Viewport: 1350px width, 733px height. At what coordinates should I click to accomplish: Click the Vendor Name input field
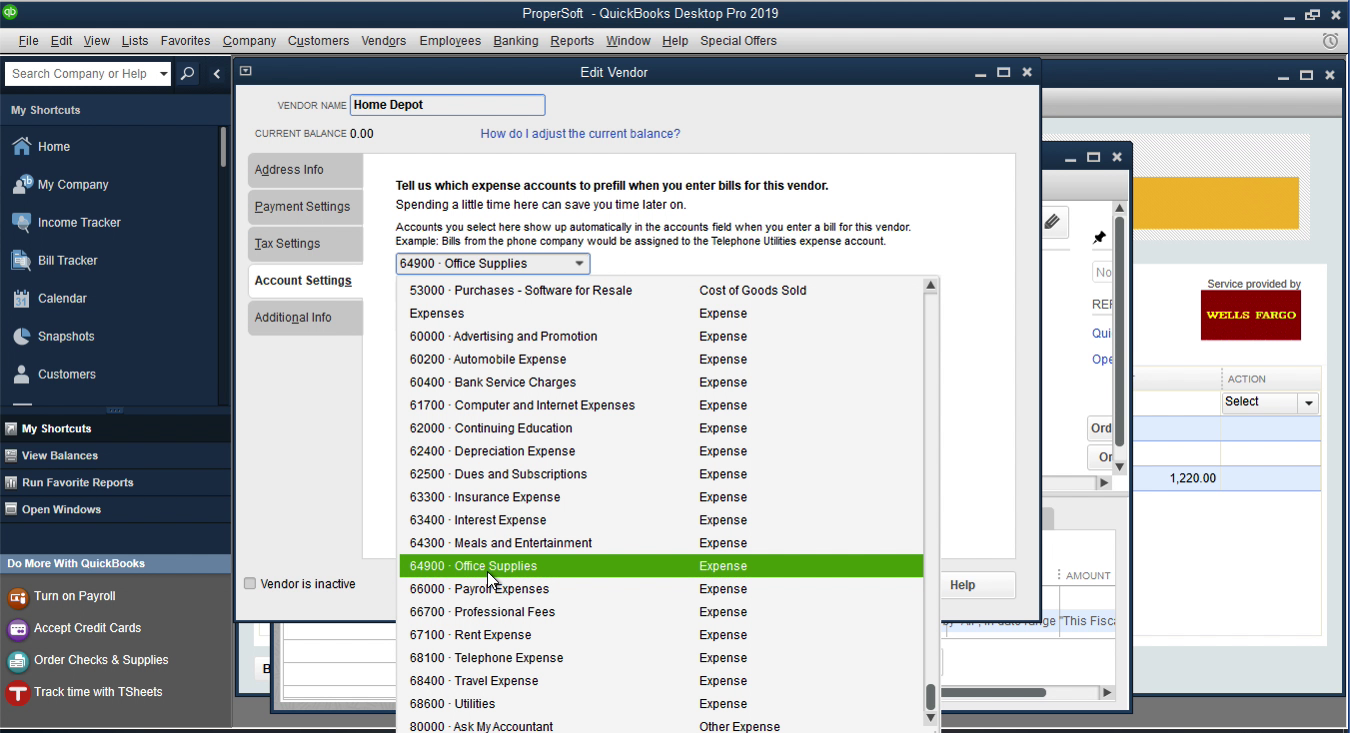coord(447,105)
